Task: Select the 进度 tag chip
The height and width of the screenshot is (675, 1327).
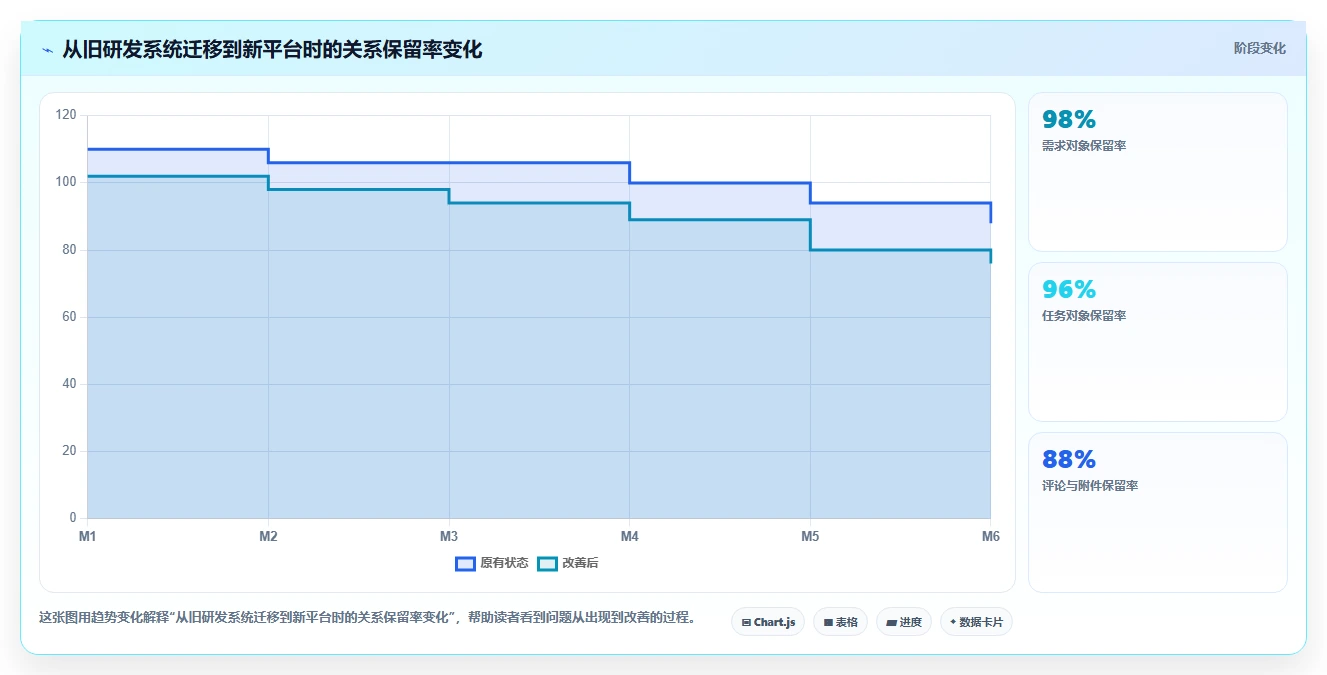Action: click(903, 622)
